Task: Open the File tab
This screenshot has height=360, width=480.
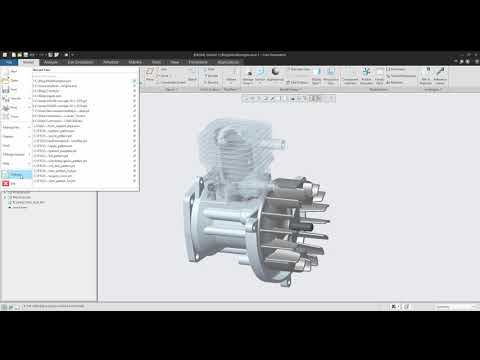Action: 9,62
